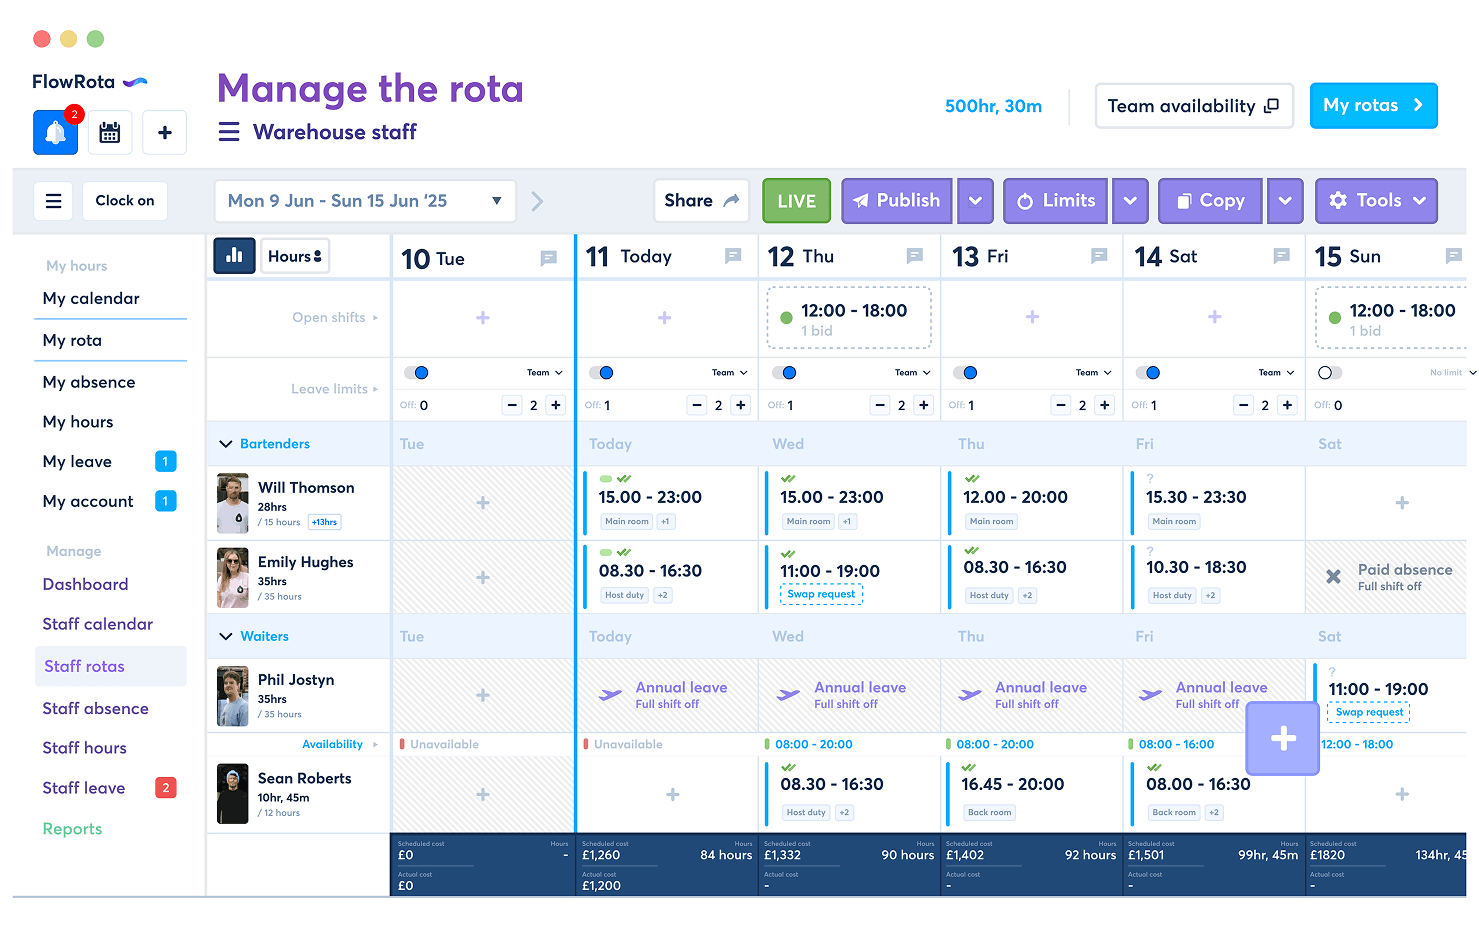The width and height of the screenshot is (1479, 938).
Task: Add shift for Will Thomson on Tuesday
Action: click(483, 503)
